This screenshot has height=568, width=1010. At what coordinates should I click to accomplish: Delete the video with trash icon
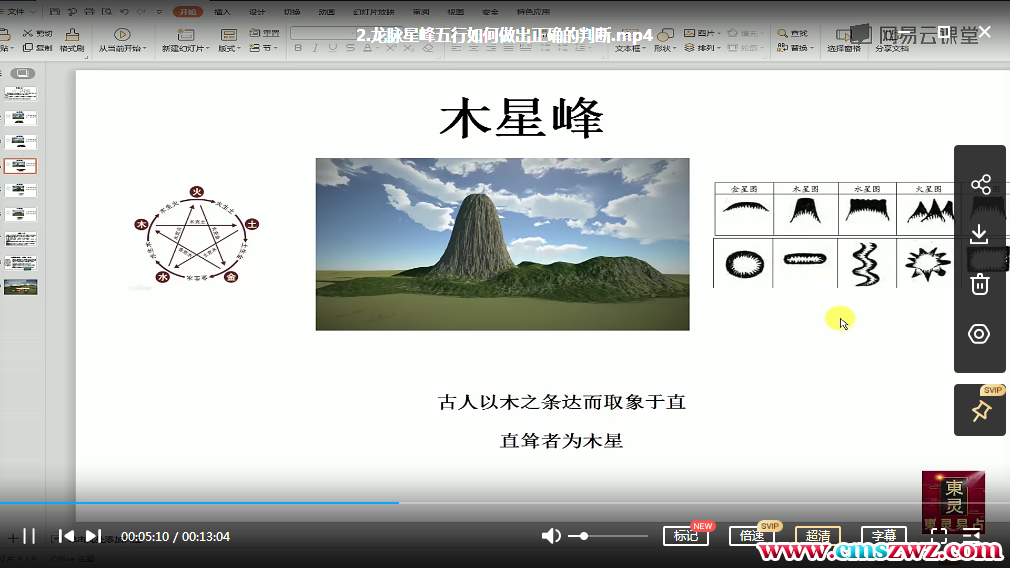980,284
